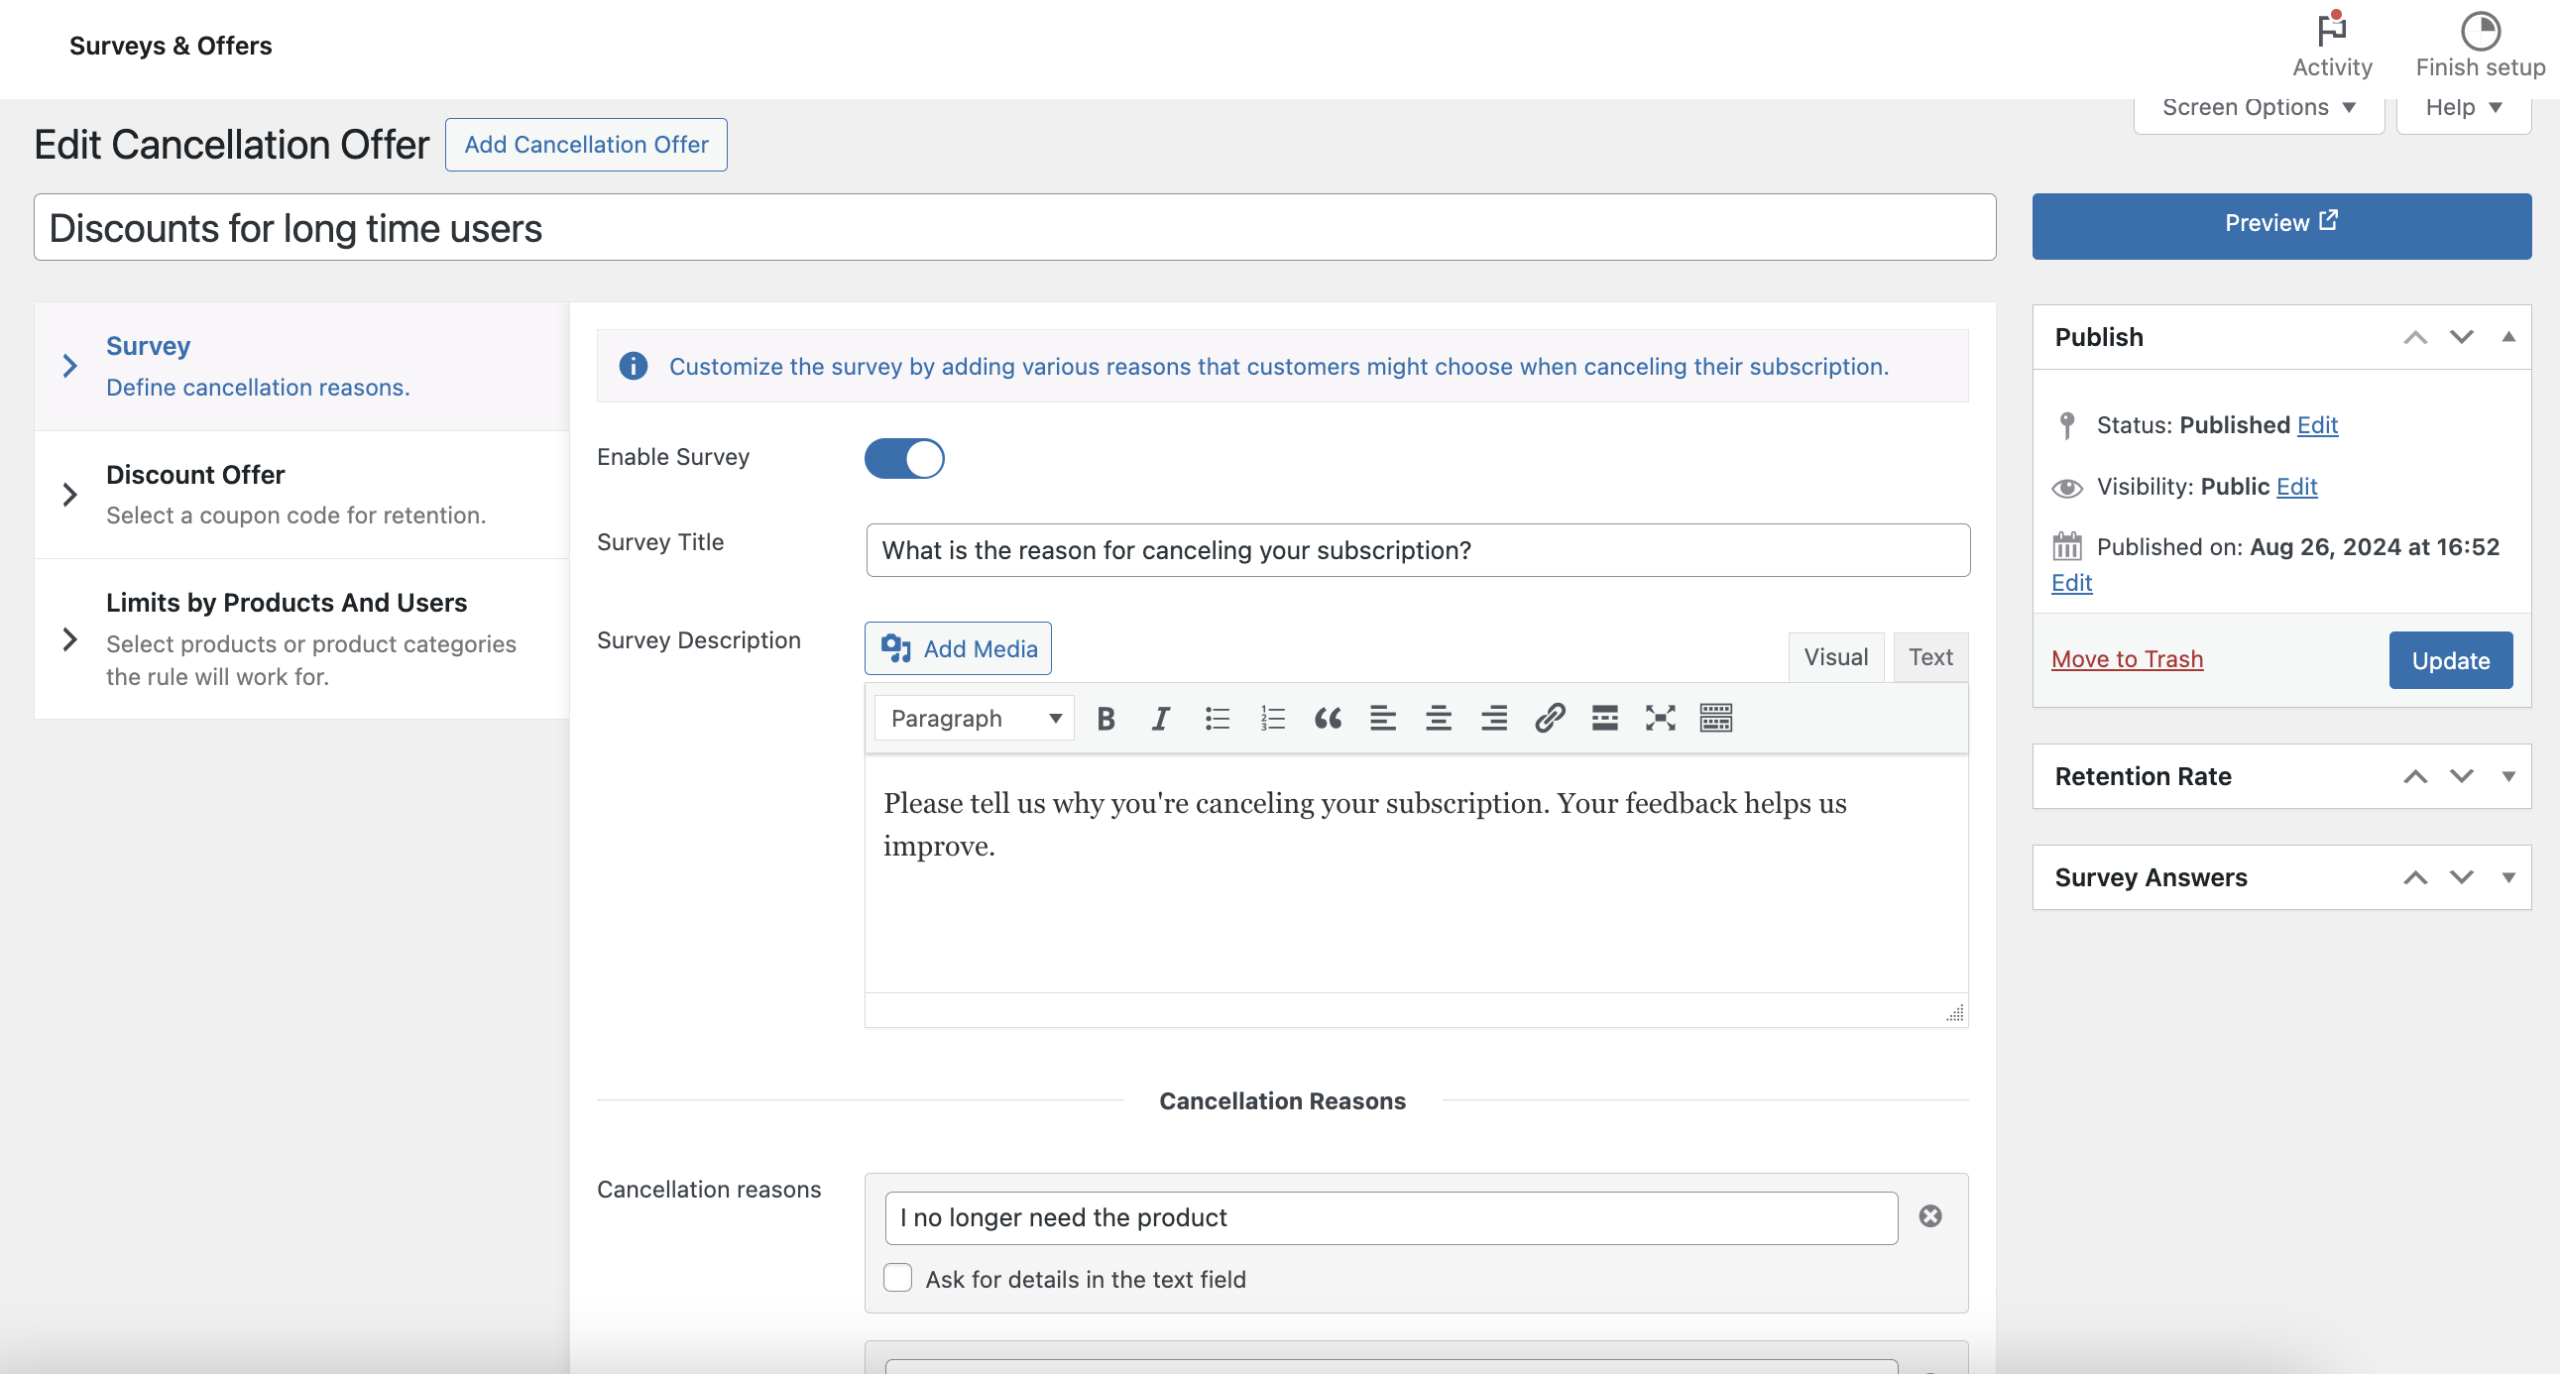
Task: Move the Retention Rate box down
Action: point(2462,776)
